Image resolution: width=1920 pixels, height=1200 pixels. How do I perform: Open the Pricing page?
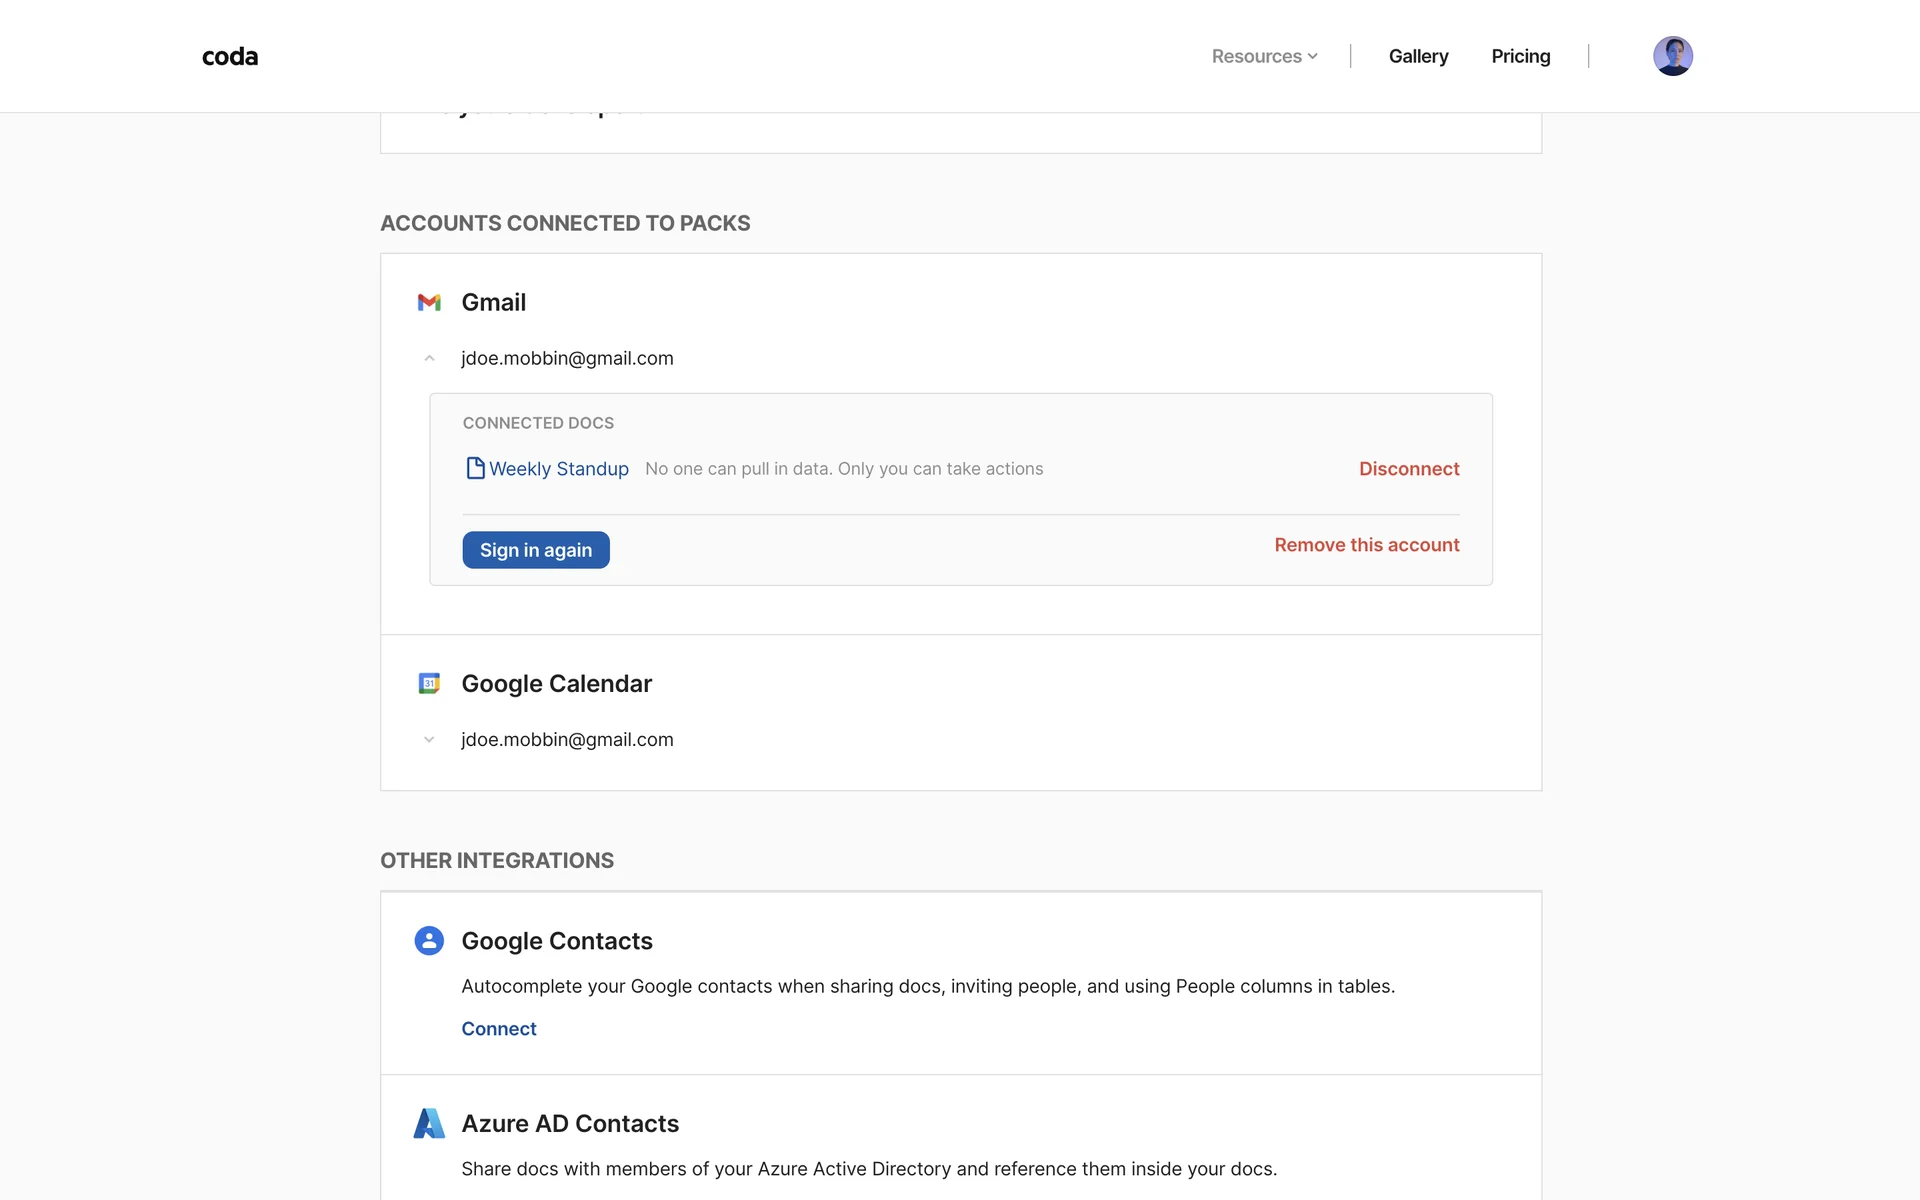(x=1520, y=57)
